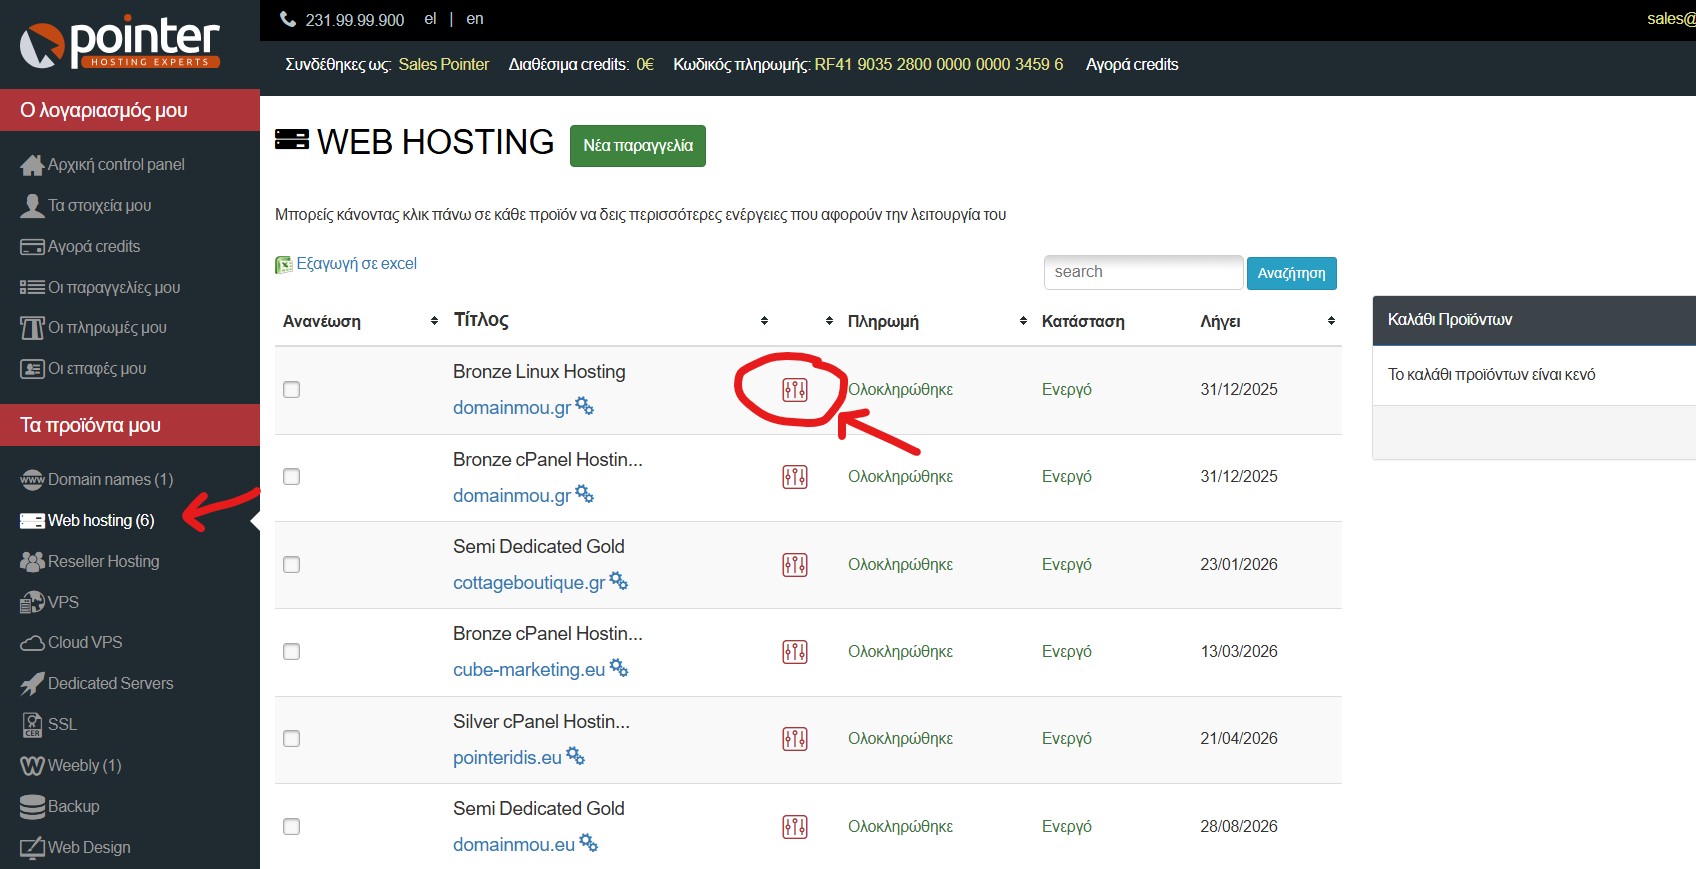Screen dimensions: 1696x869
Task: Click the Excel export icon
Action: click(x=284, y=265)
